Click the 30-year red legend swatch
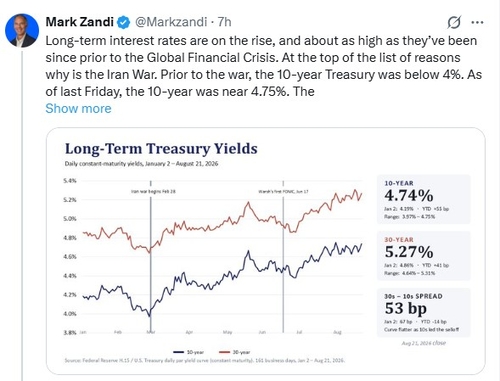Viewport: 500px width, 381px height. tap(224, 352)
